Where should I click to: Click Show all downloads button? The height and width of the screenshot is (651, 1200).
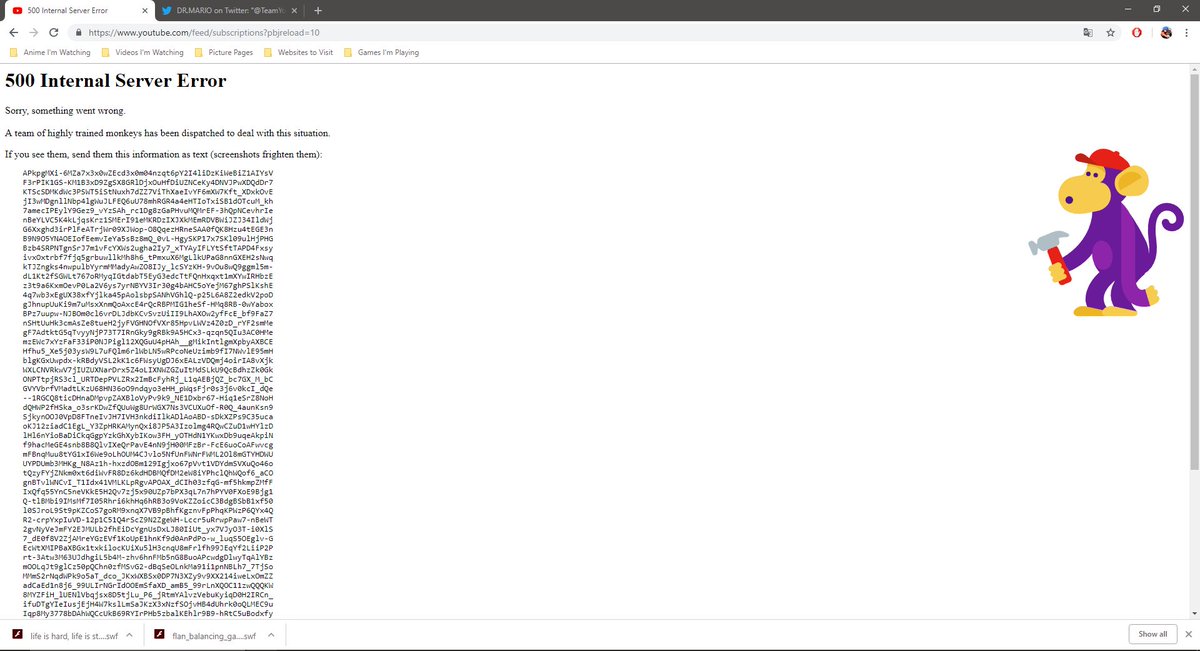[x=1152, y=634]
